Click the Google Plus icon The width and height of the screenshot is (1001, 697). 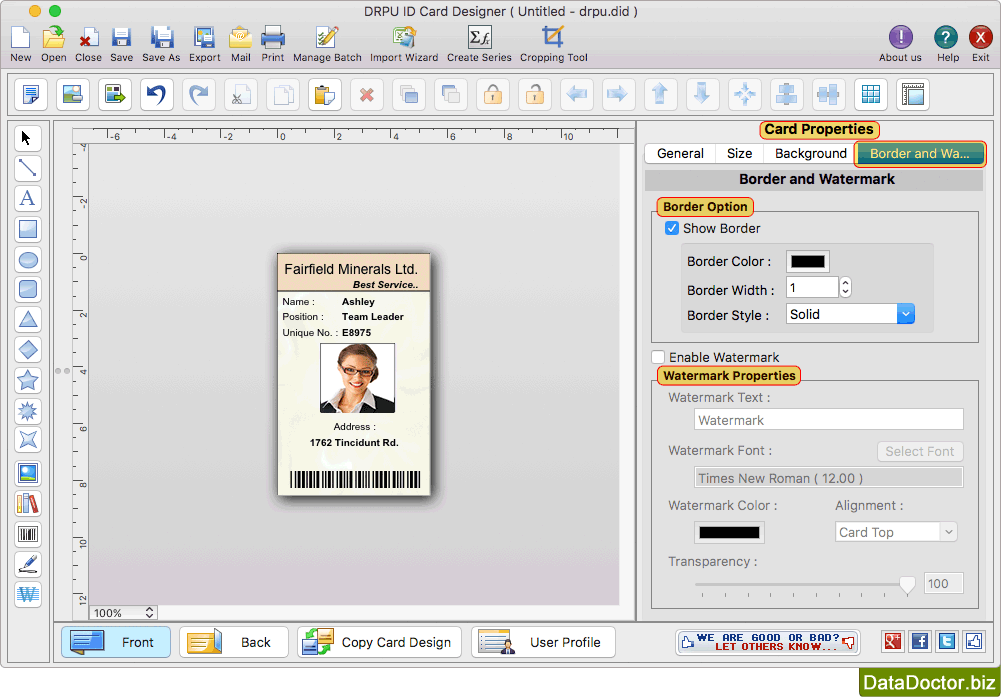[x=892, y=641]
